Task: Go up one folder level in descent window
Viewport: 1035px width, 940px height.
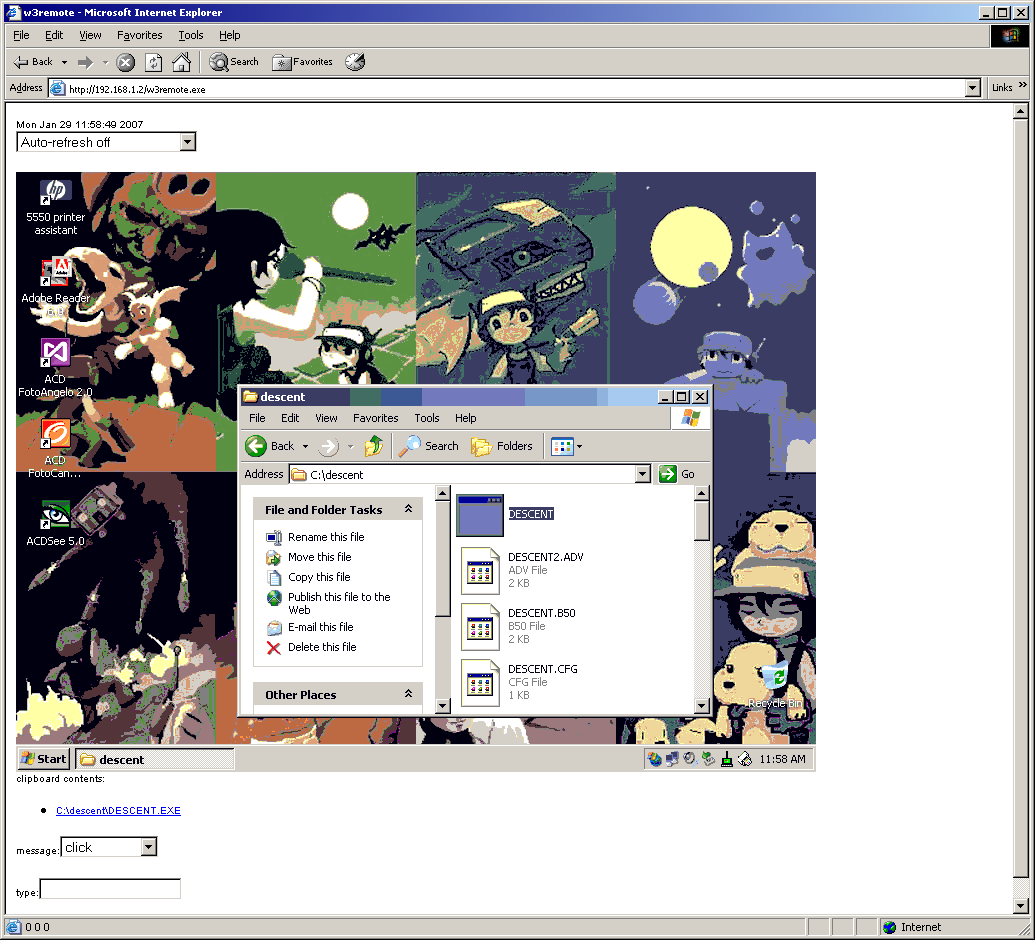Action: tap(374, 446)
